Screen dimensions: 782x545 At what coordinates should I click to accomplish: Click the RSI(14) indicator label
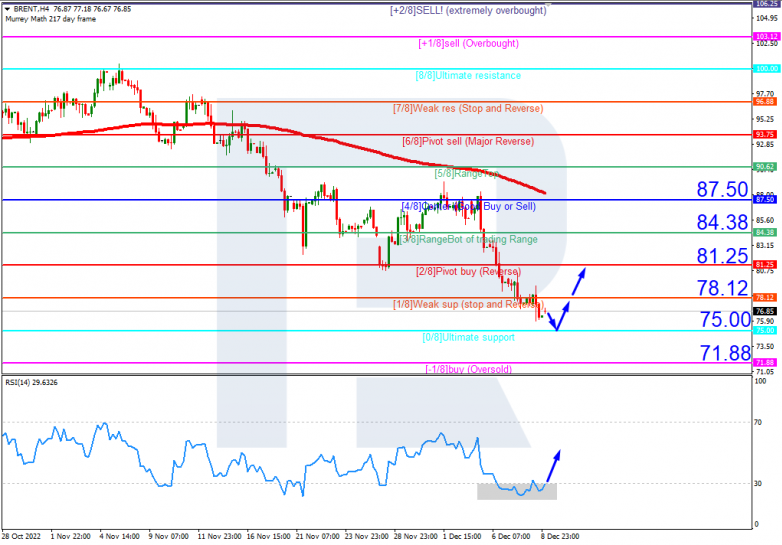tap(32, 383)
